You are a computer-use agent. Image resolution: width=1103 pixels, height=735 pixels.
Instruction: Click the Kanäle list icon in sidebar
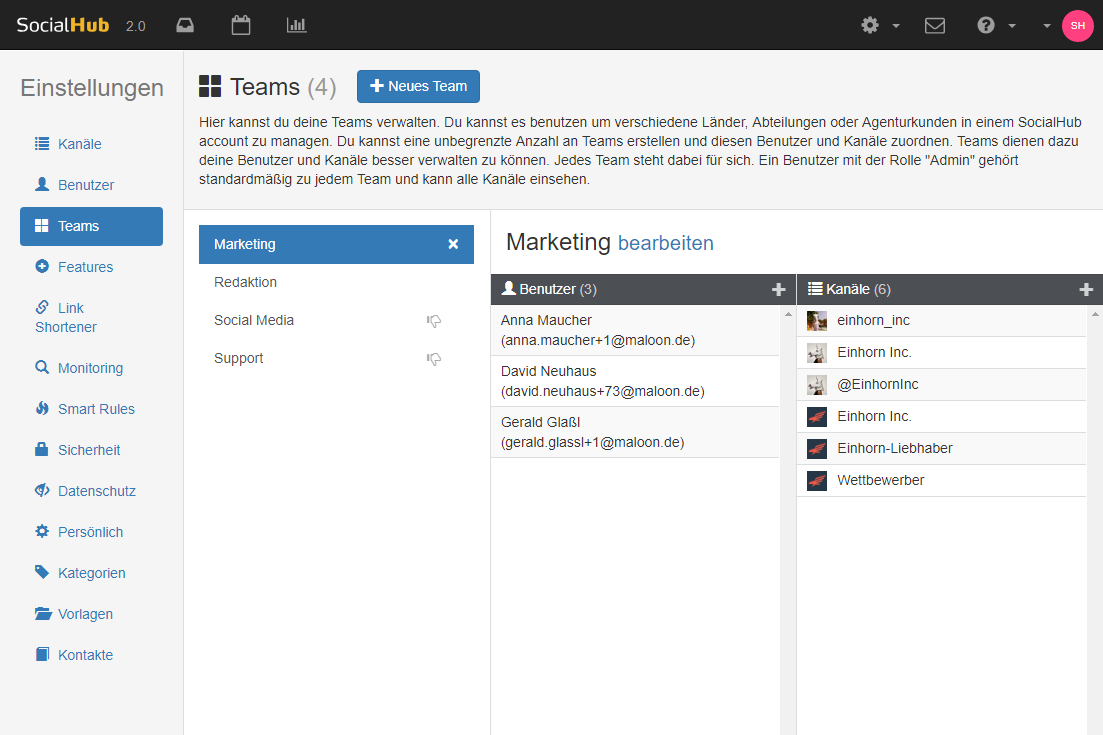click(x=42, y=143)
